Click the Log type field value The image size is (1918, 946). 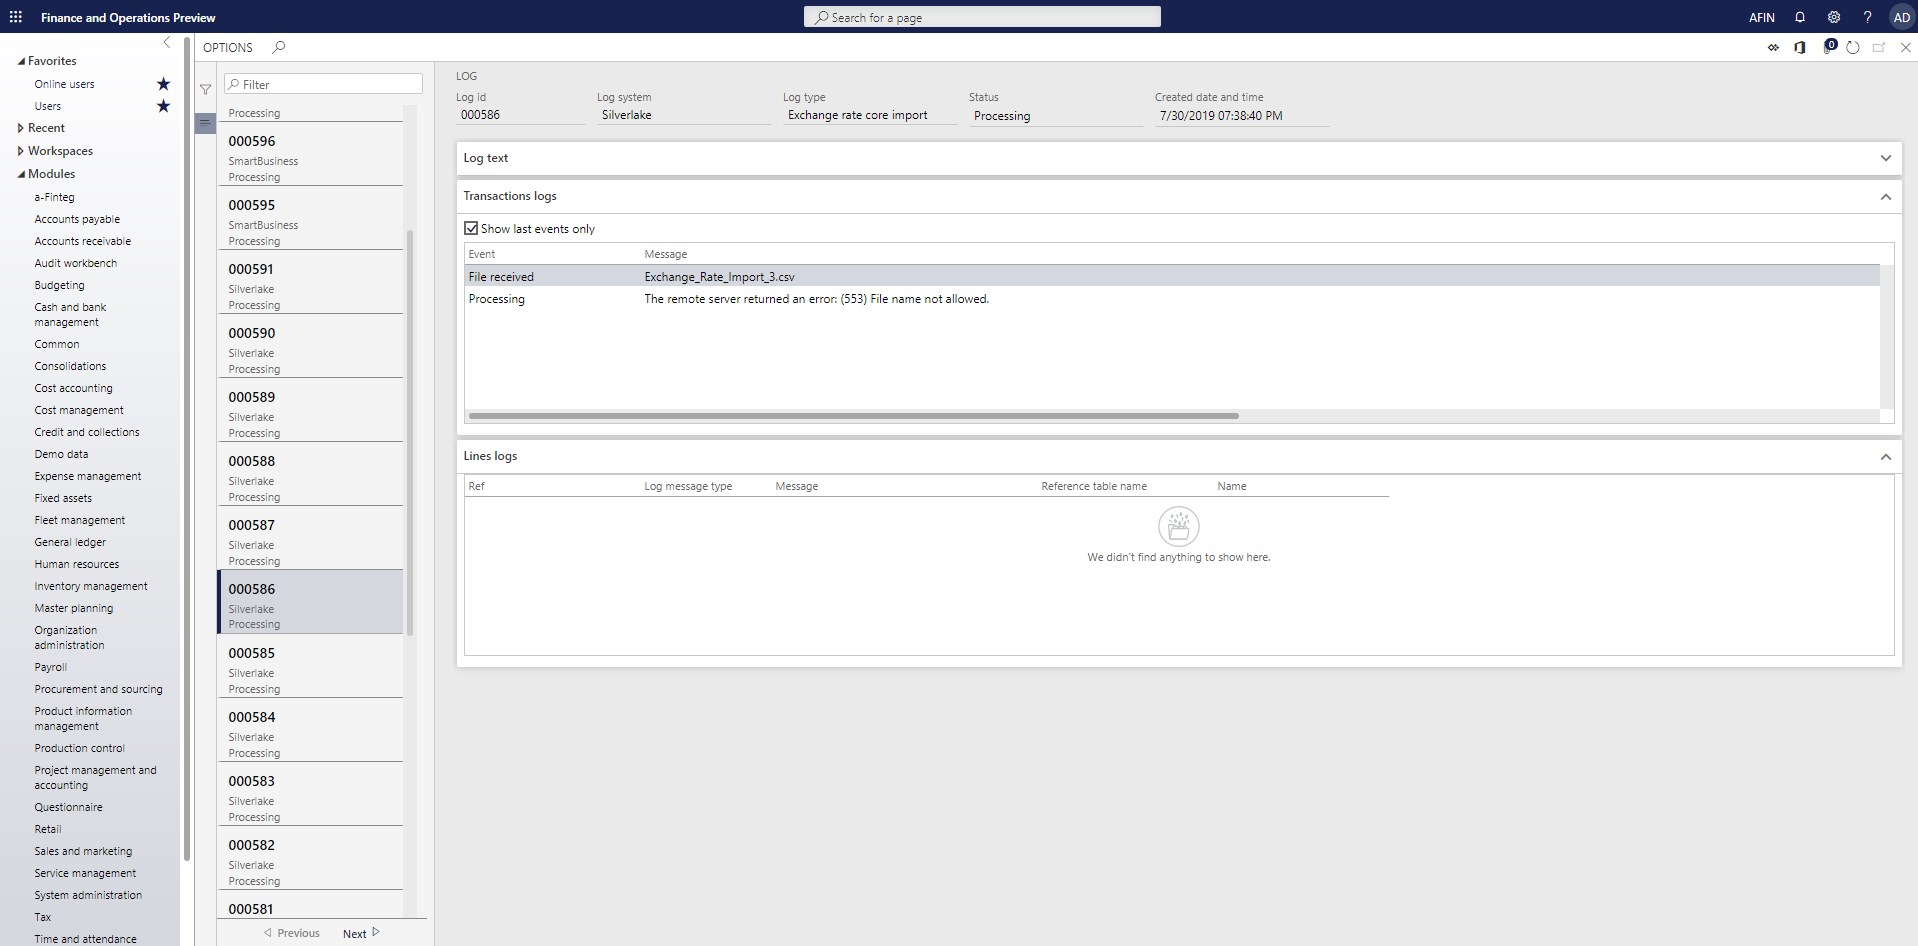tap(869, 115)
